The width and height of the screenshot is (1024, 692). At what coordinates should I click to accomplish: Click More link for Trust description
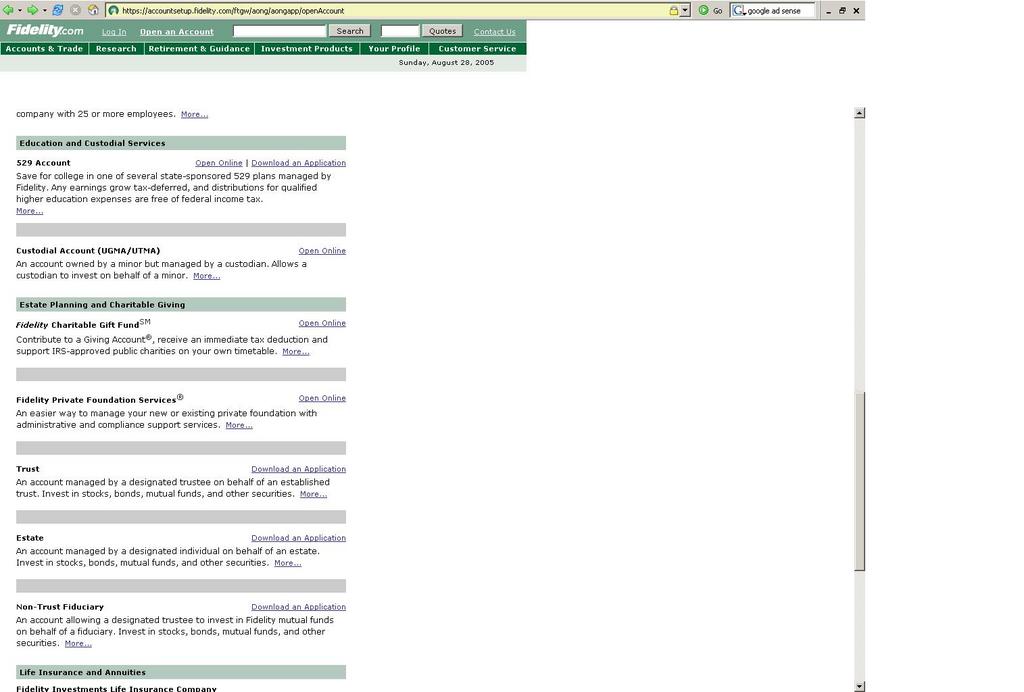313,494
